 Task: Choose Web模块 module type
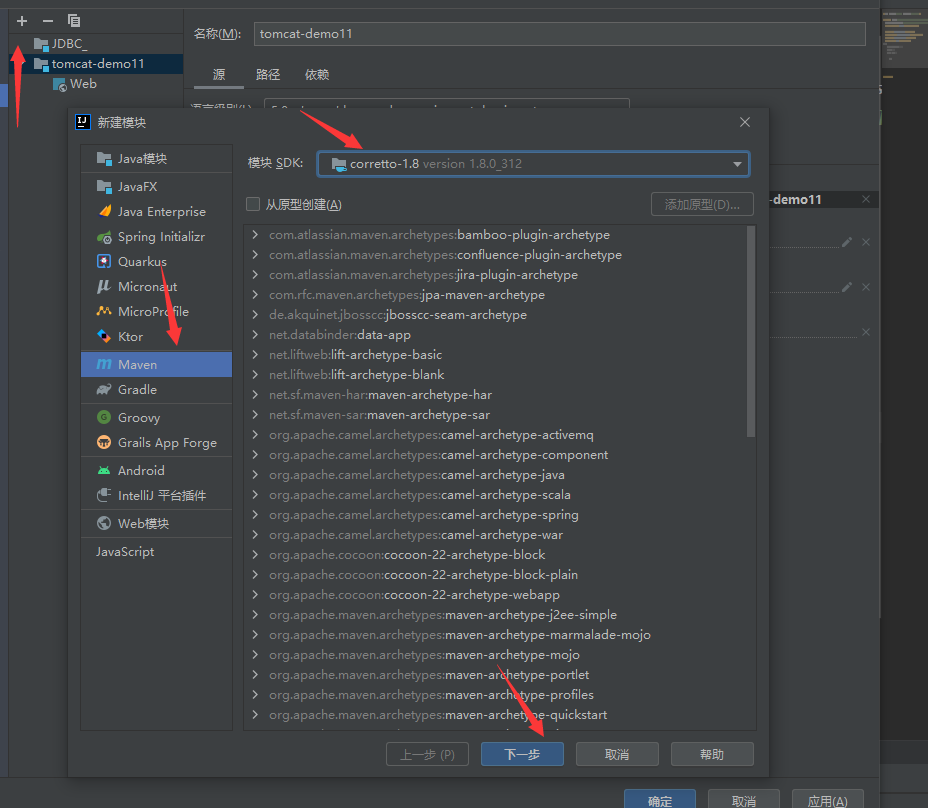(x=156, y=523)
